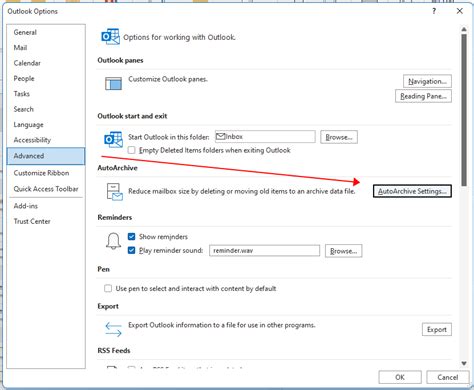Open Reading Pane... settings

point(423,96)
